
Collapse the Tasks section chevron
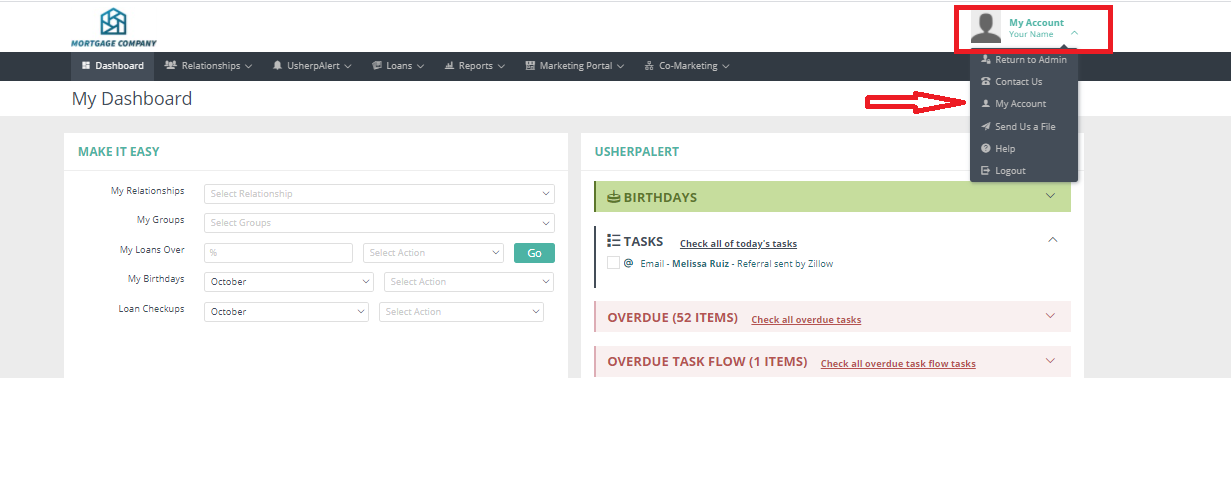(1052, 240)
